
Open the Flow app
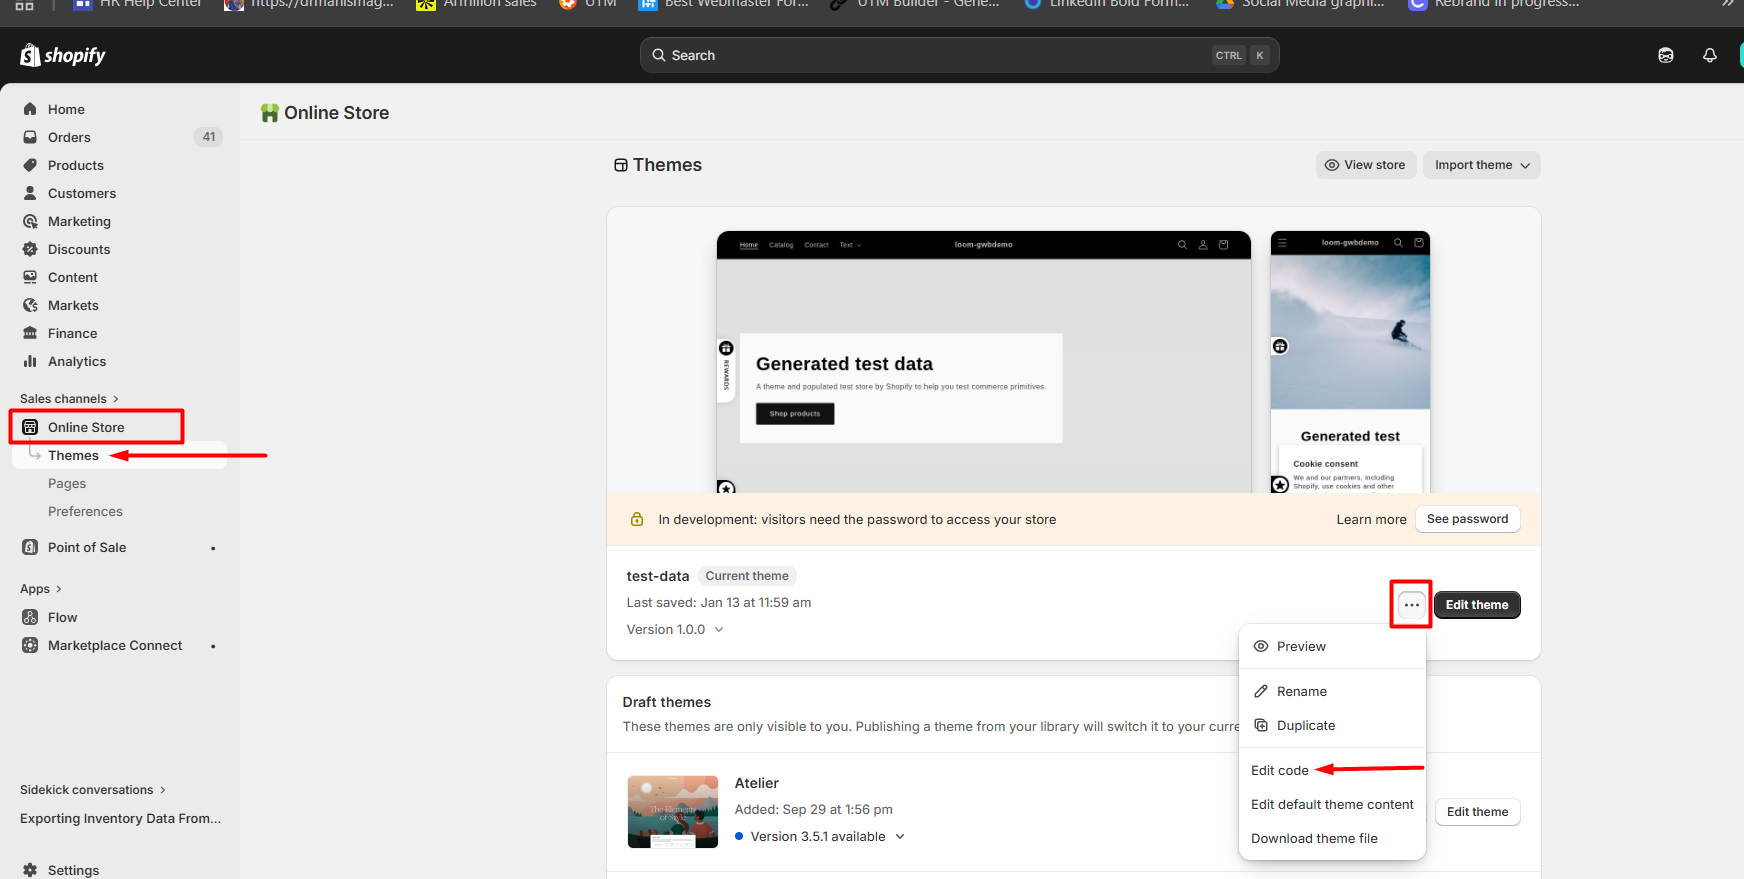point(62,618)
